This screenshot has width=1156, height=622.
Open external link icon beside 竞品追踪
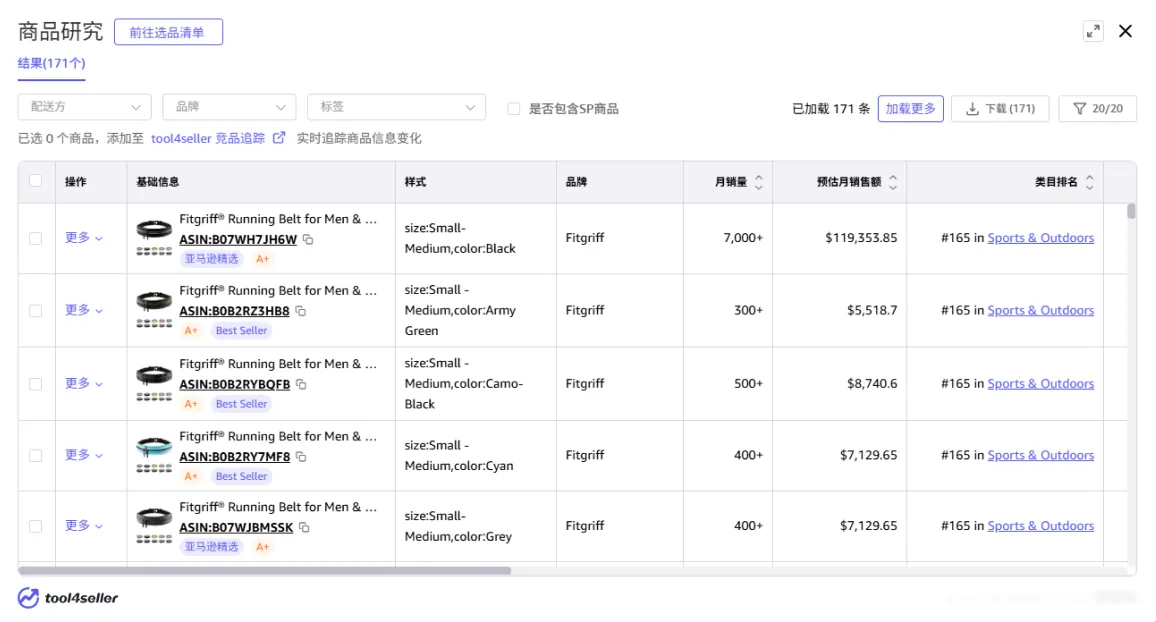click(x=279, y=138)
